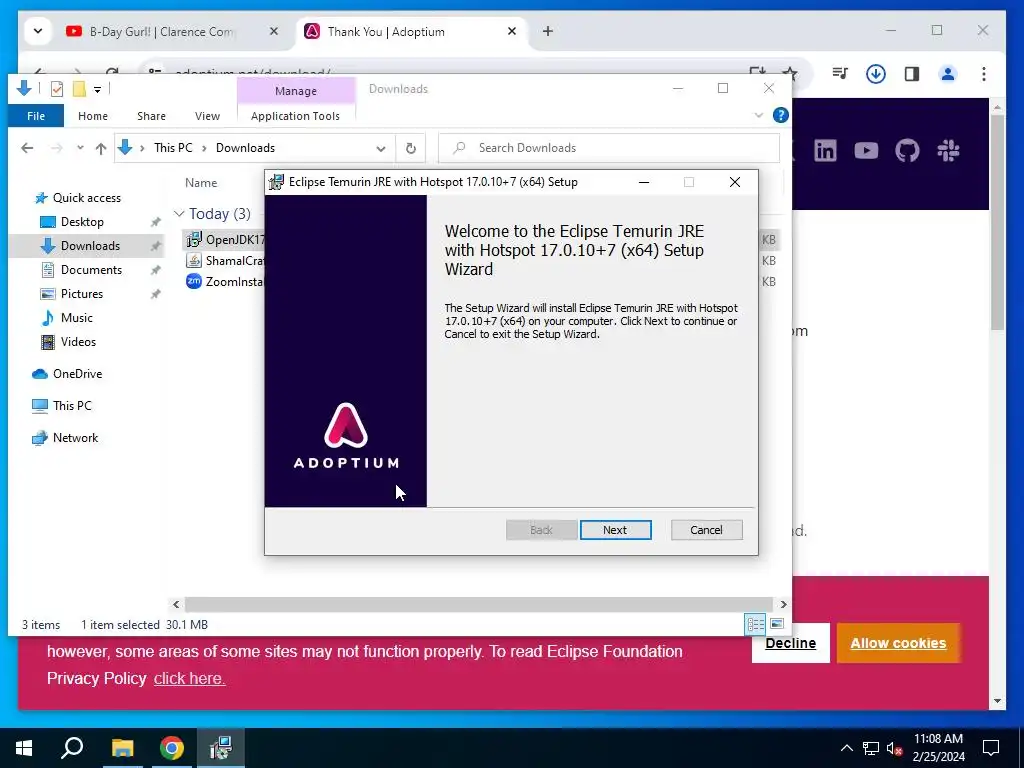Open Pictures in navigation pane
Screen dimensions: 1024x768
(82, 294)
